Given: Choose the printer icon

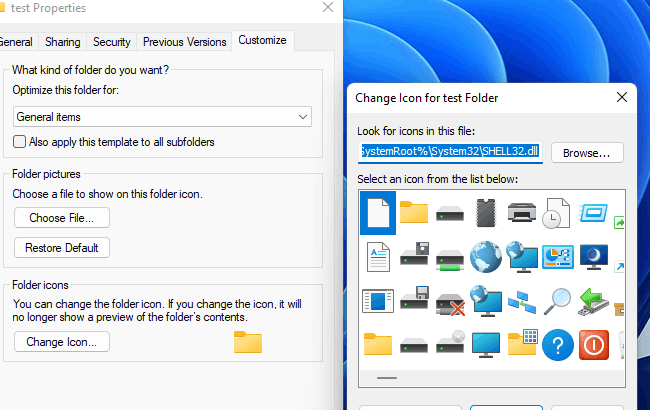Looking at the screenshot, I should 521,212.
